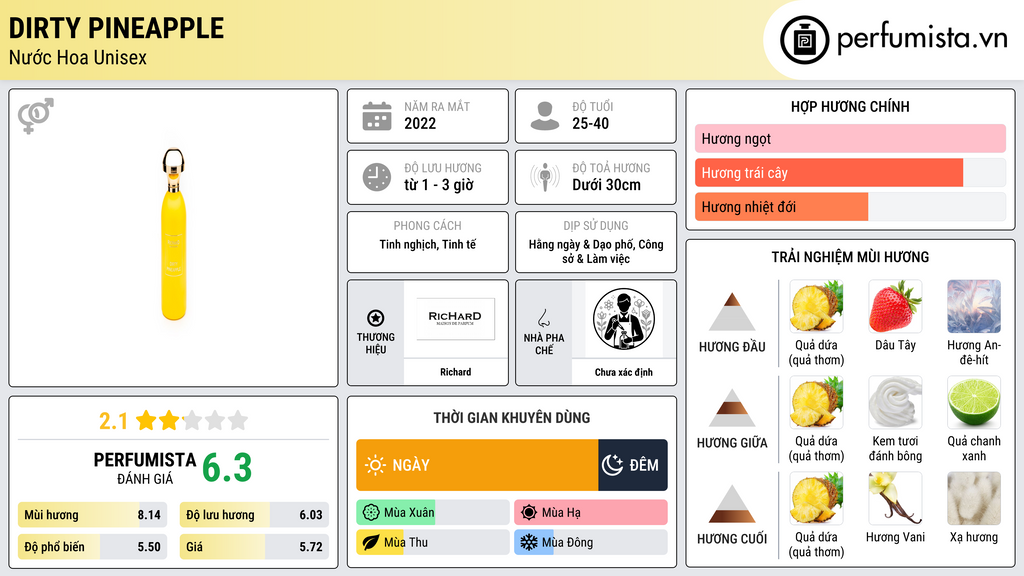Select pineapple note in Hương đầu row
Image resolution: width=1024 pixels, height=576 pixels.
(816, 306)
